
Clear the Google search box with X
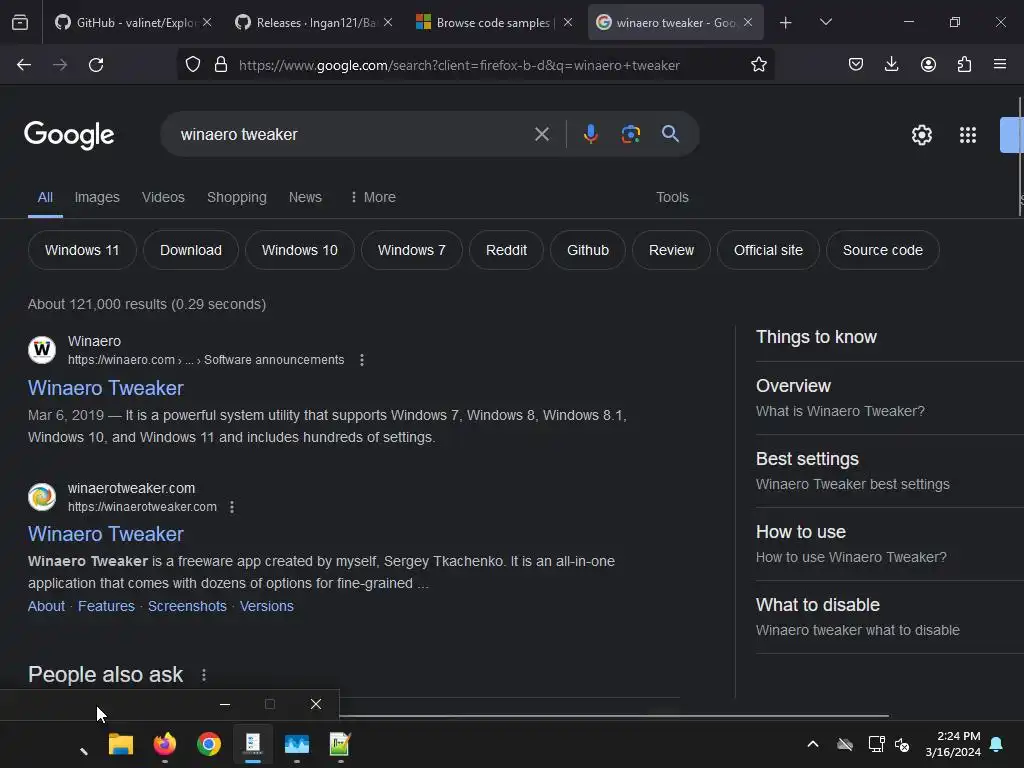541,135
